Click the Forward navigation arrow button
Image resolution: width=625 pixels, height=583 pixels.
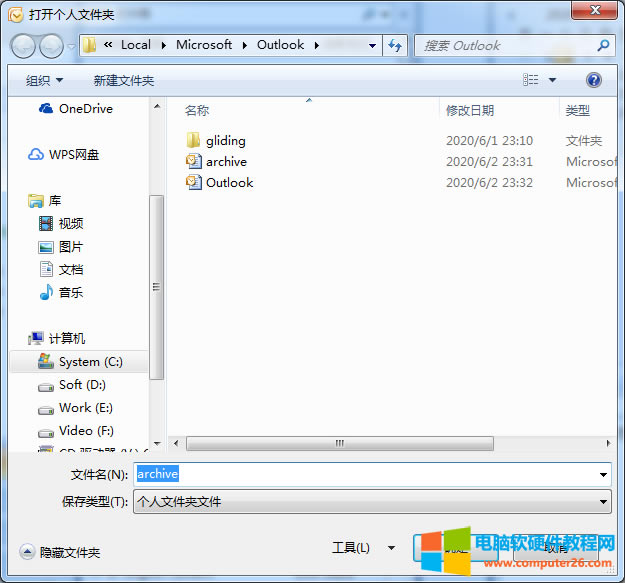coord(51,46)
